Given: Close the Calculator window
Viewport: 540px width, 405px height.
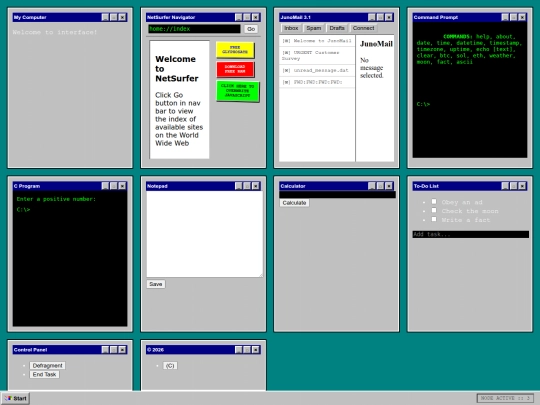Looking at the screenshot, I should [389, 186].
